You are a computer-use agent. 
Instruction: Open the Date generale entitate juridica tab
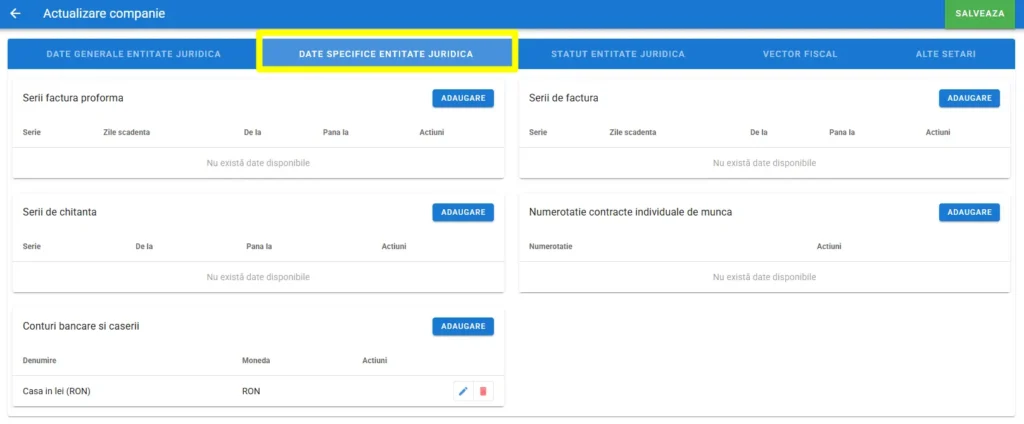point(133,54)
